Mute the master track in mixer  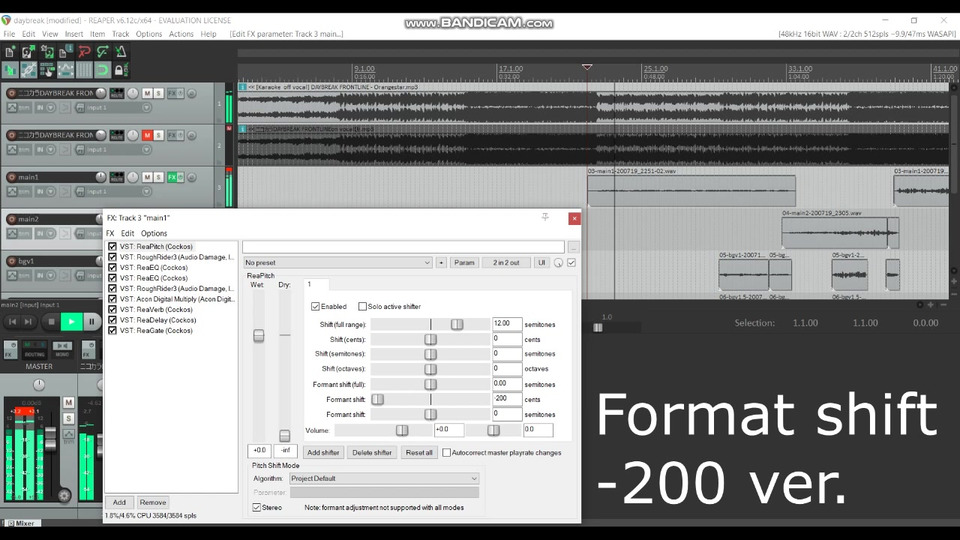pos(69,402)
